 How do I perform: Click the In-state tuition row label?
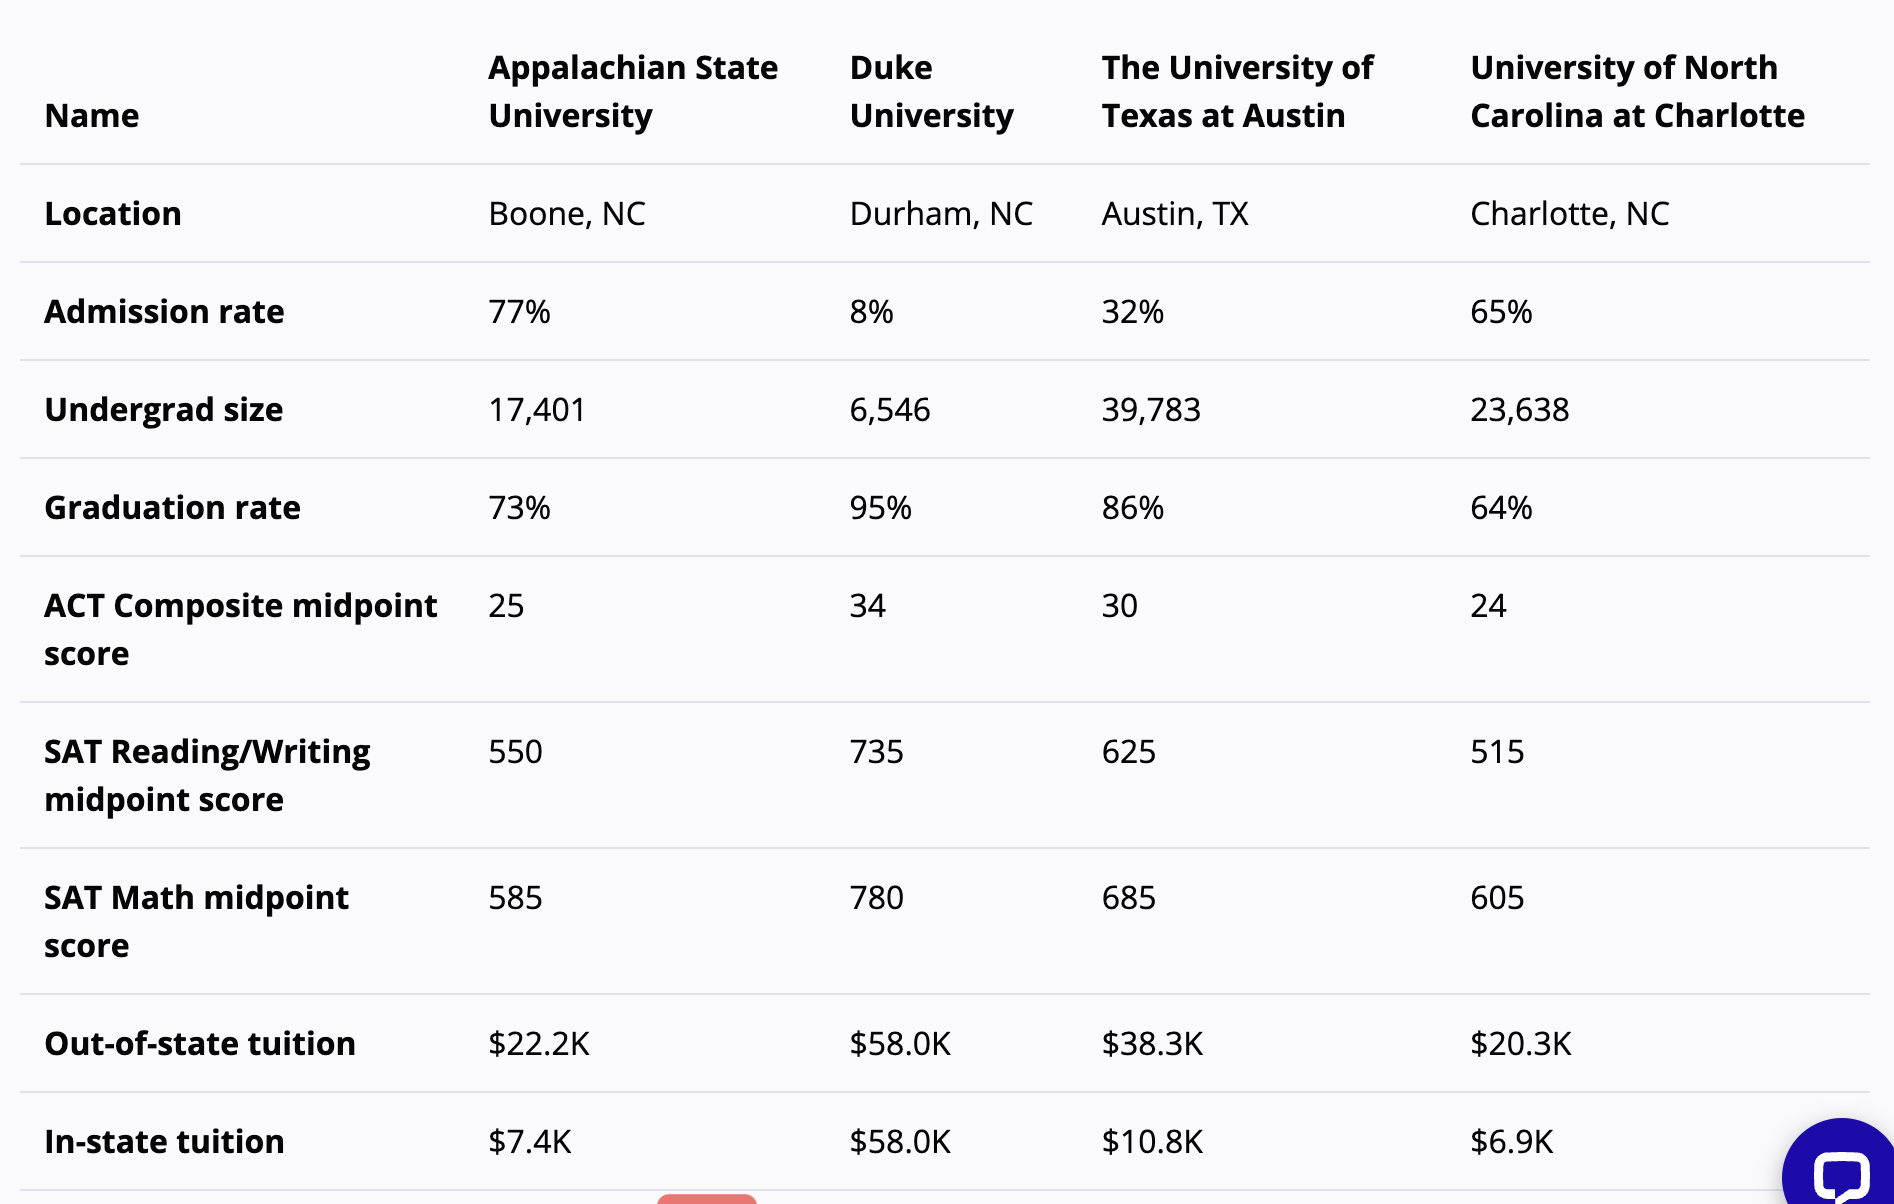pos(164,1141)
